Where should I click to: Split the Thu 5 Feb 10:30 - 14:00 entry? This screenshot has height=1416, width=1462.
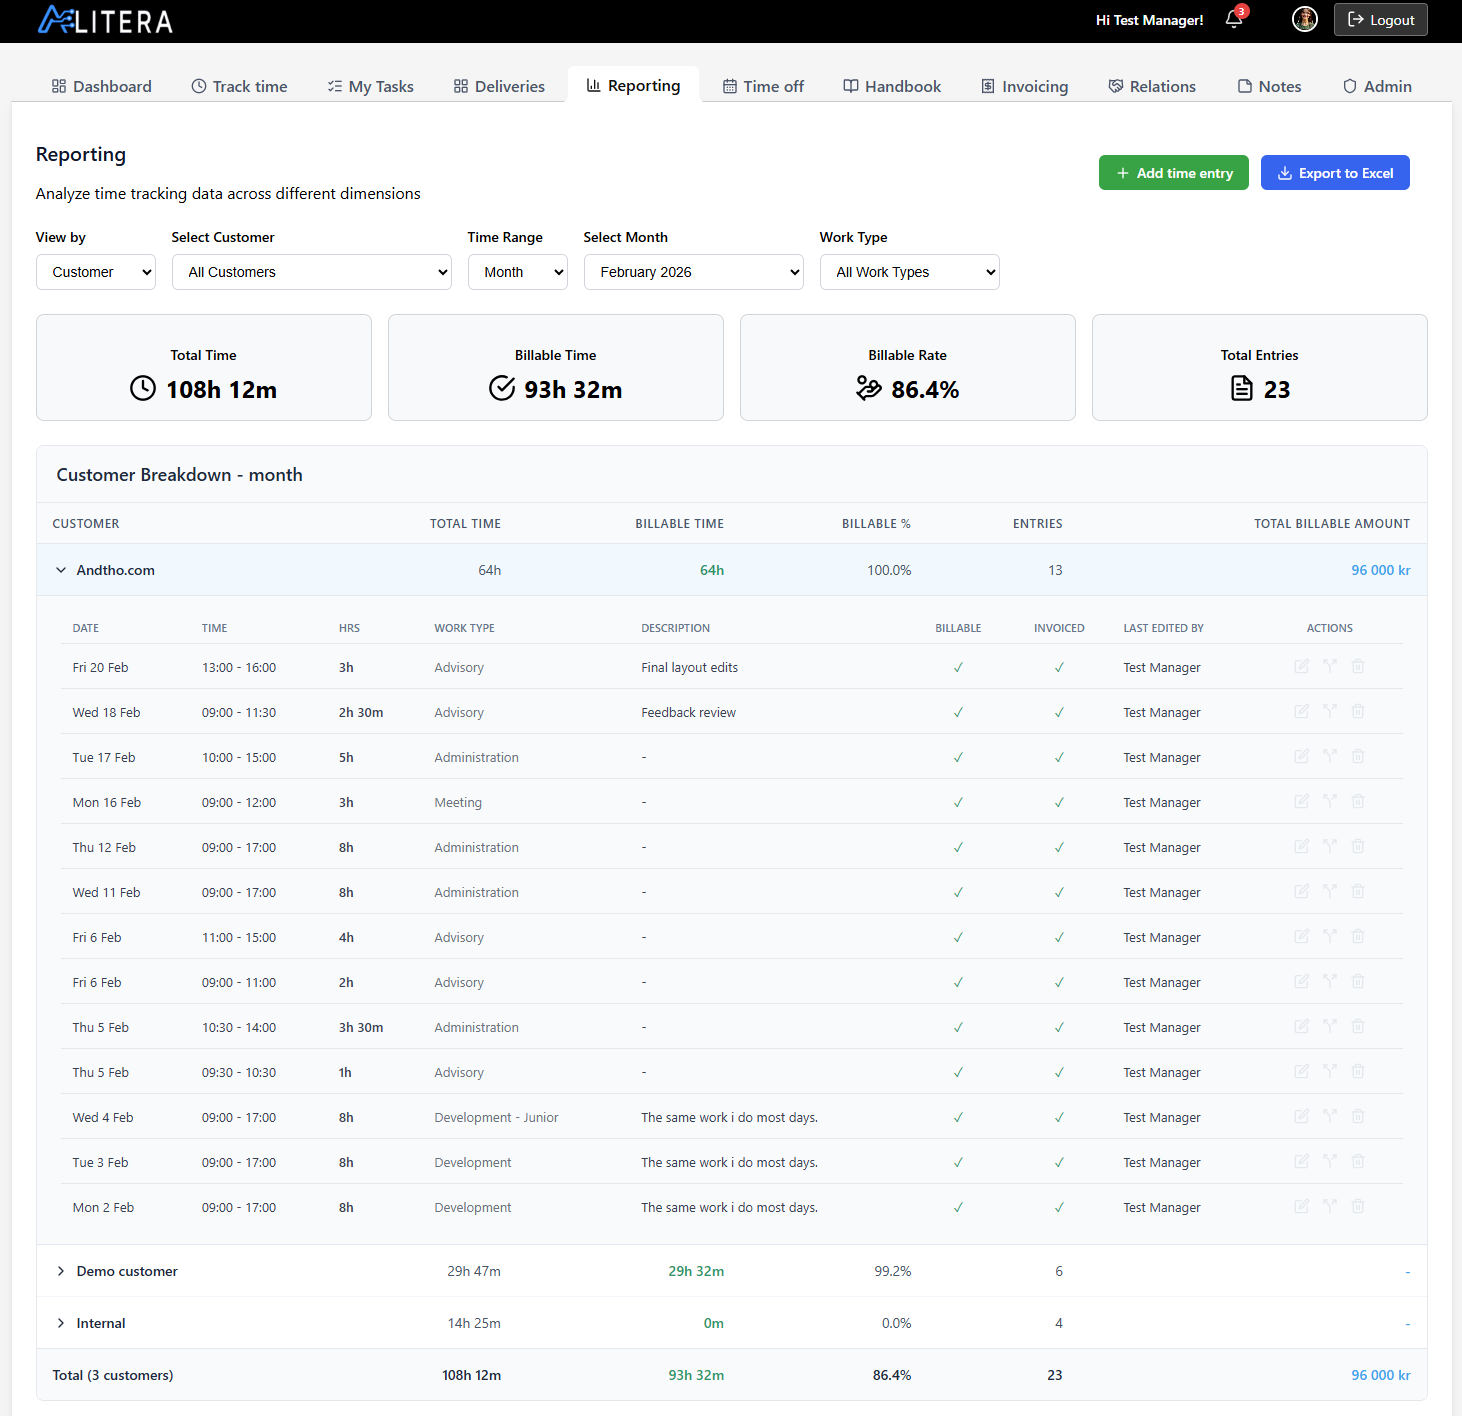1330,1026
